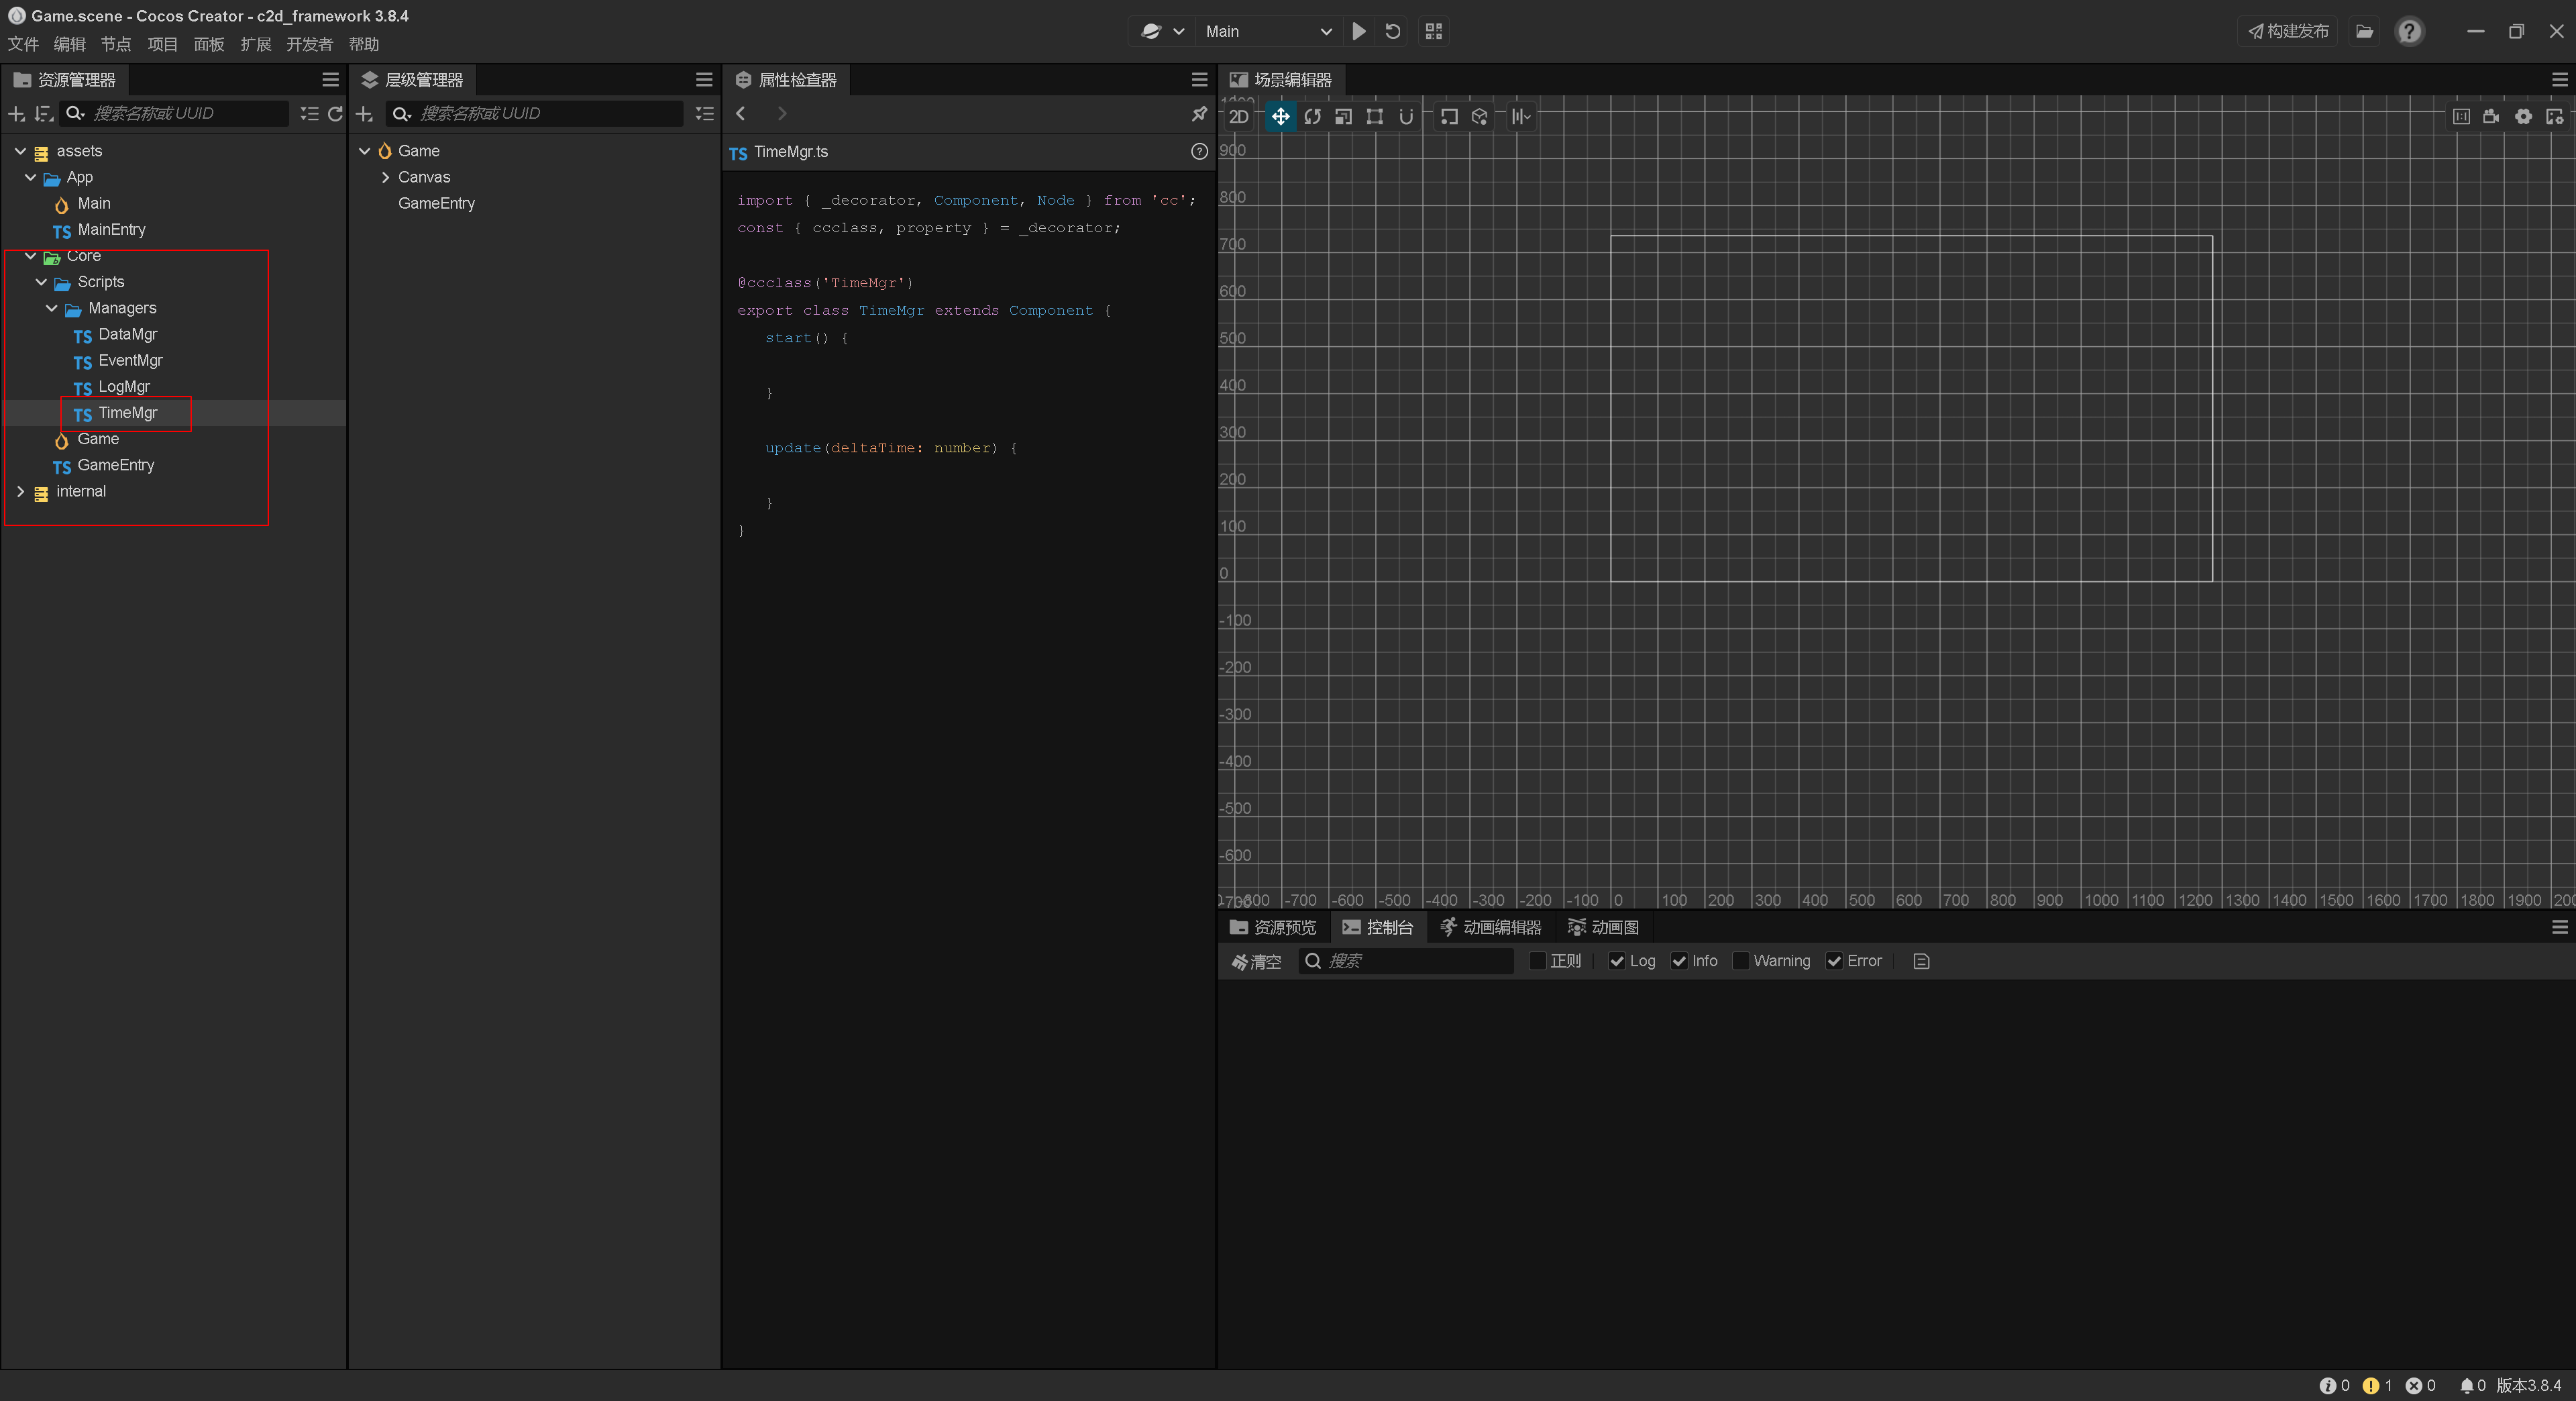
Task: Click 构建发布 build button
Action: (2285, 31)
